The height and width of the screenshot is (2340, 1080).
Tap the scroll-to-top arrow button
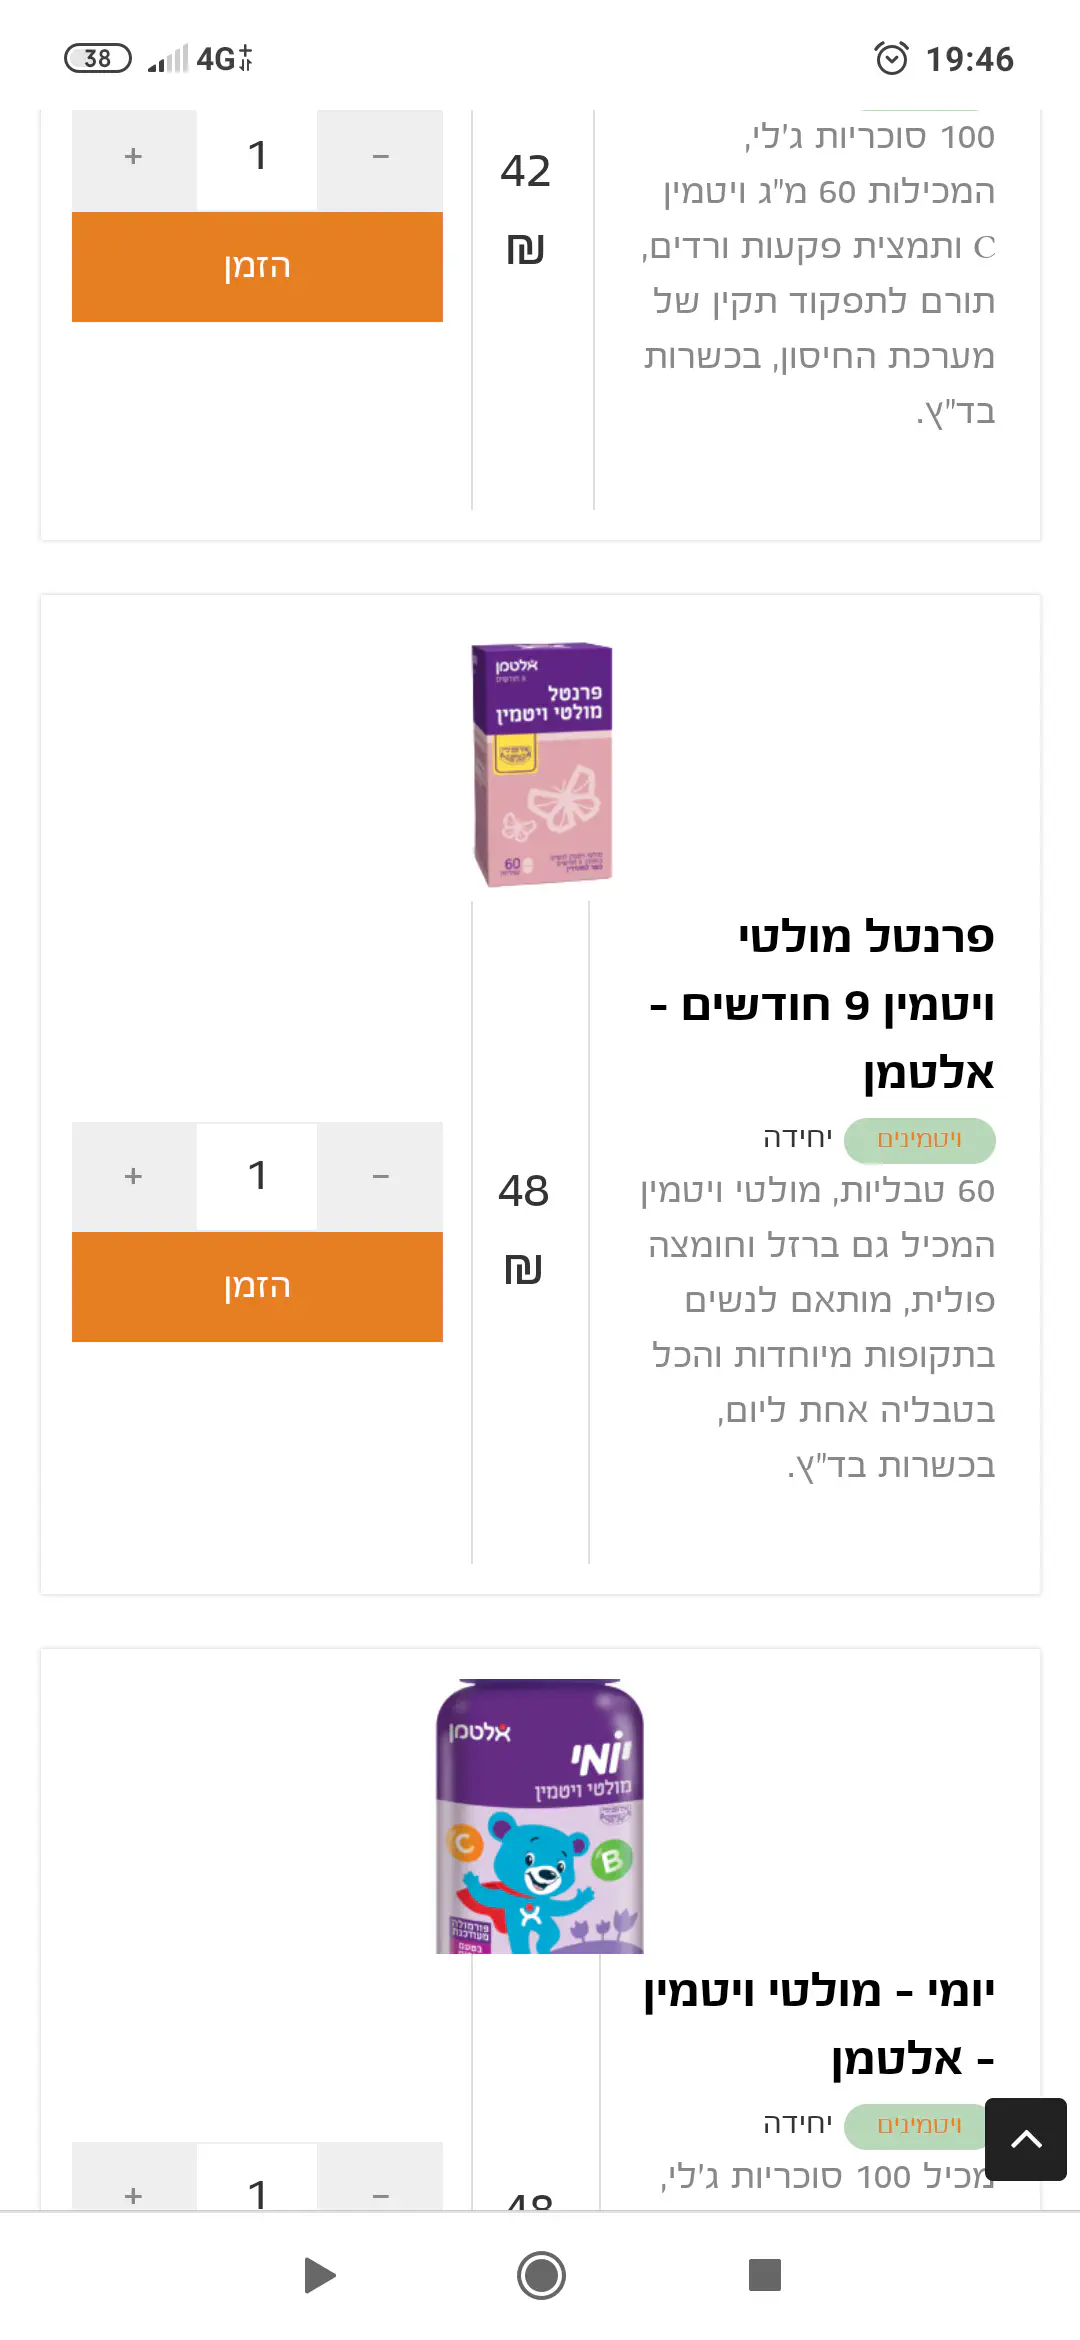coord(1025,2139)
